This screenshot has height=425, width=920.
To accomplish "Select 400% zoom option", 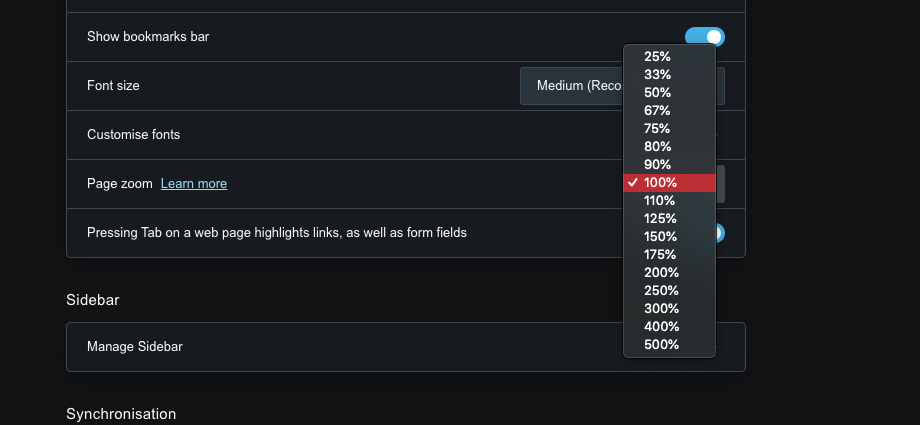I will coord(661,327).
